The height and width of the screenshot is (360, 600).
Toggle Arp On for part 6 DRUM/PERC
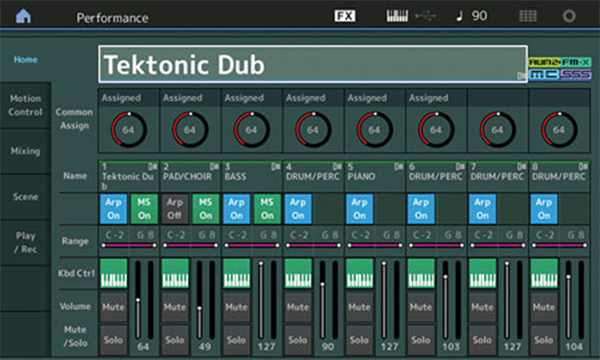tap(421, 209)
